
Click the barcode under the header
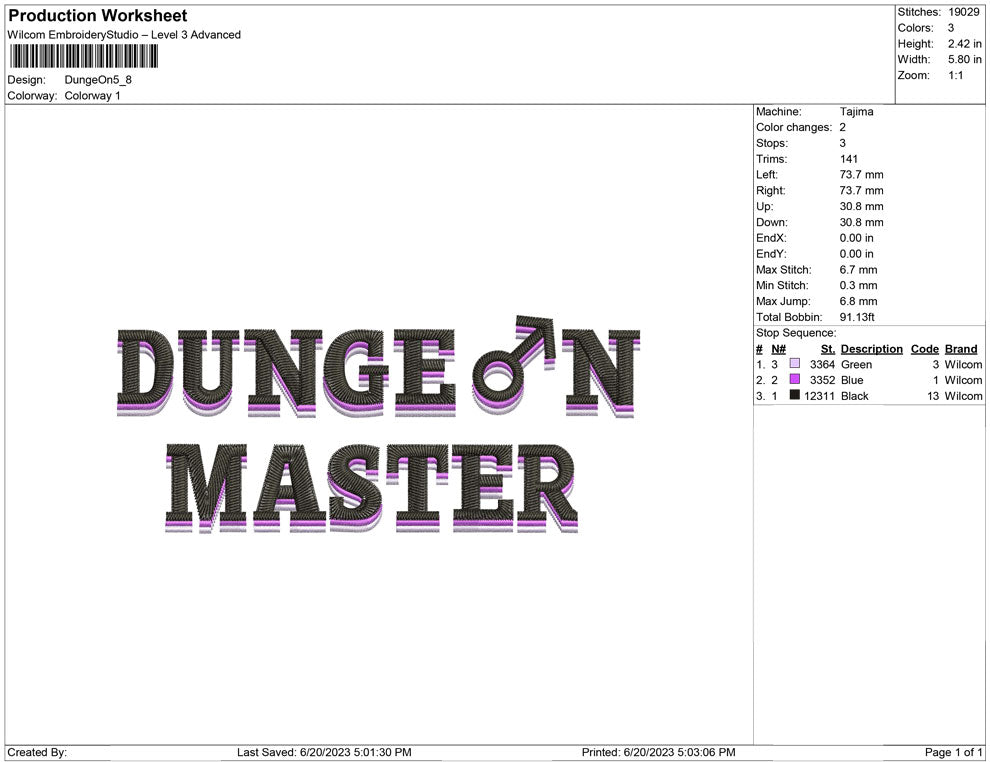pyautogui.click(x=83, y=56)
